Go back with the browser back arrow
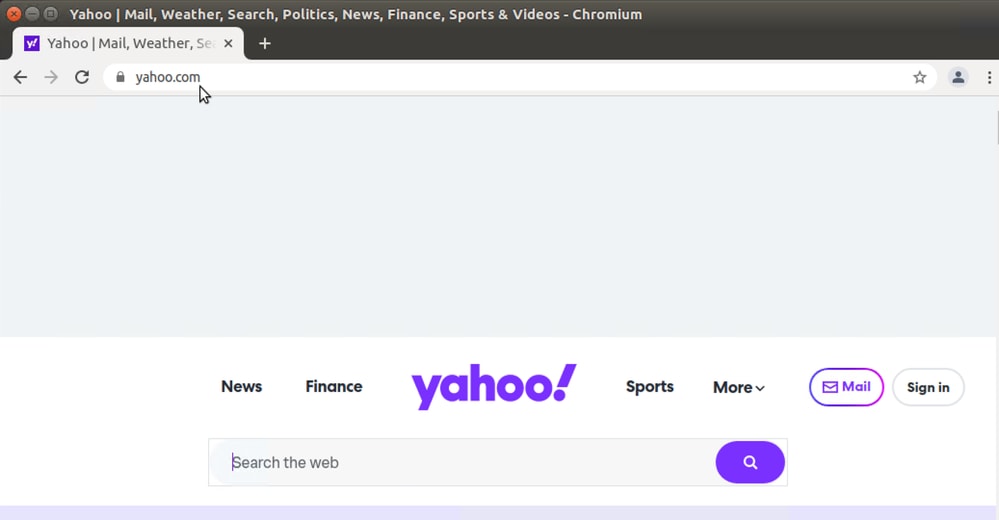The width and height of the screenshot is (999, 520). [20, 77]
